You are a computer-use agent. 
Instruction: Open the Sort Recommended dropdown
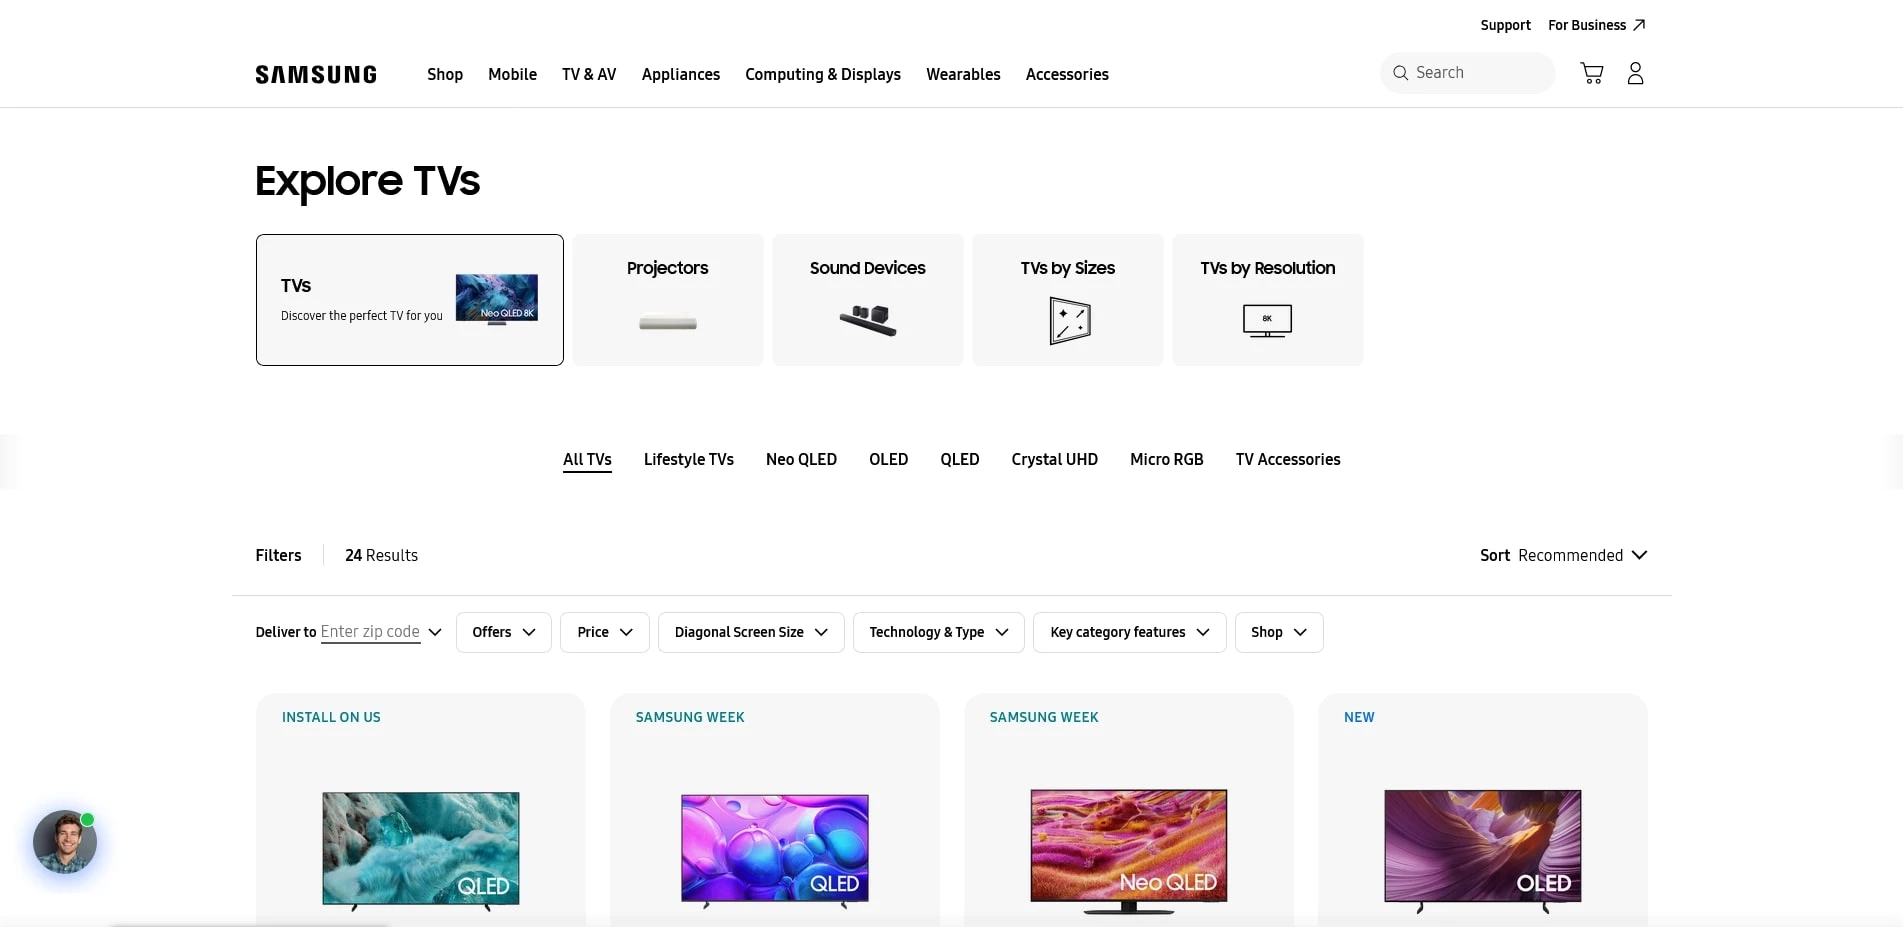(1563, 555)
